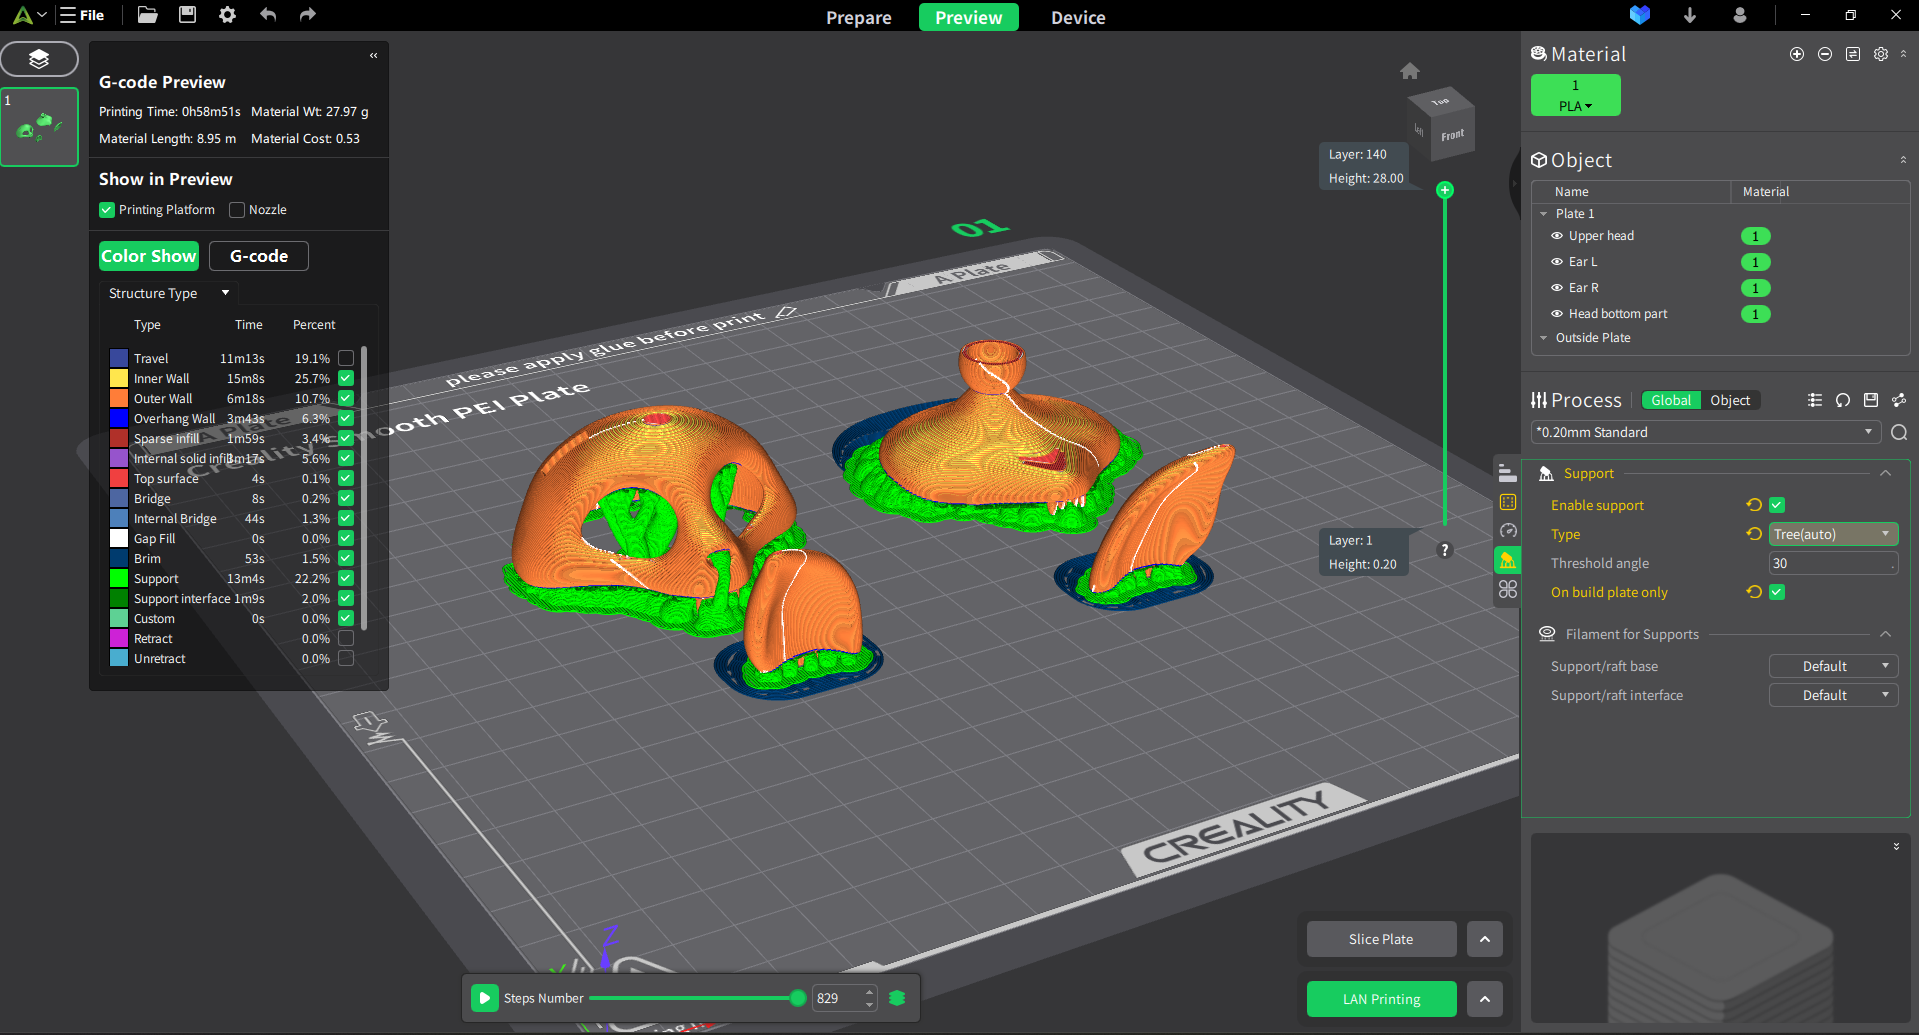Open project folder icon in top toolbar
The height and width of the screenshot is (1035, 1919).
coord(147,15)
